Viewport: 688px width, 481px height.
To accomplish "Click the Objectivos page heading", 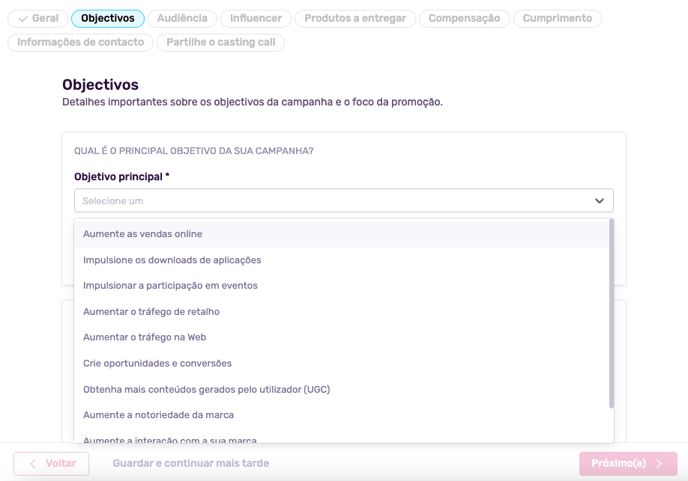I will pyautogui.click(x=100, y=85).
